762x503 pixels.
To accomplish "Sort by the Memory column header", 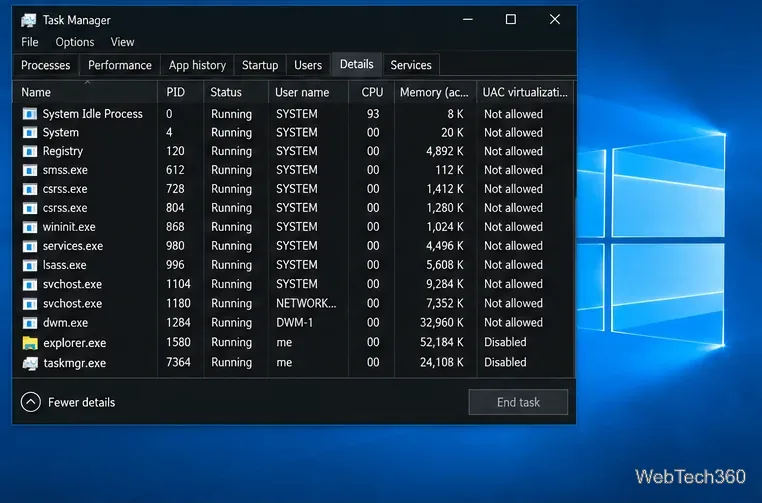I will click(435, 92).
